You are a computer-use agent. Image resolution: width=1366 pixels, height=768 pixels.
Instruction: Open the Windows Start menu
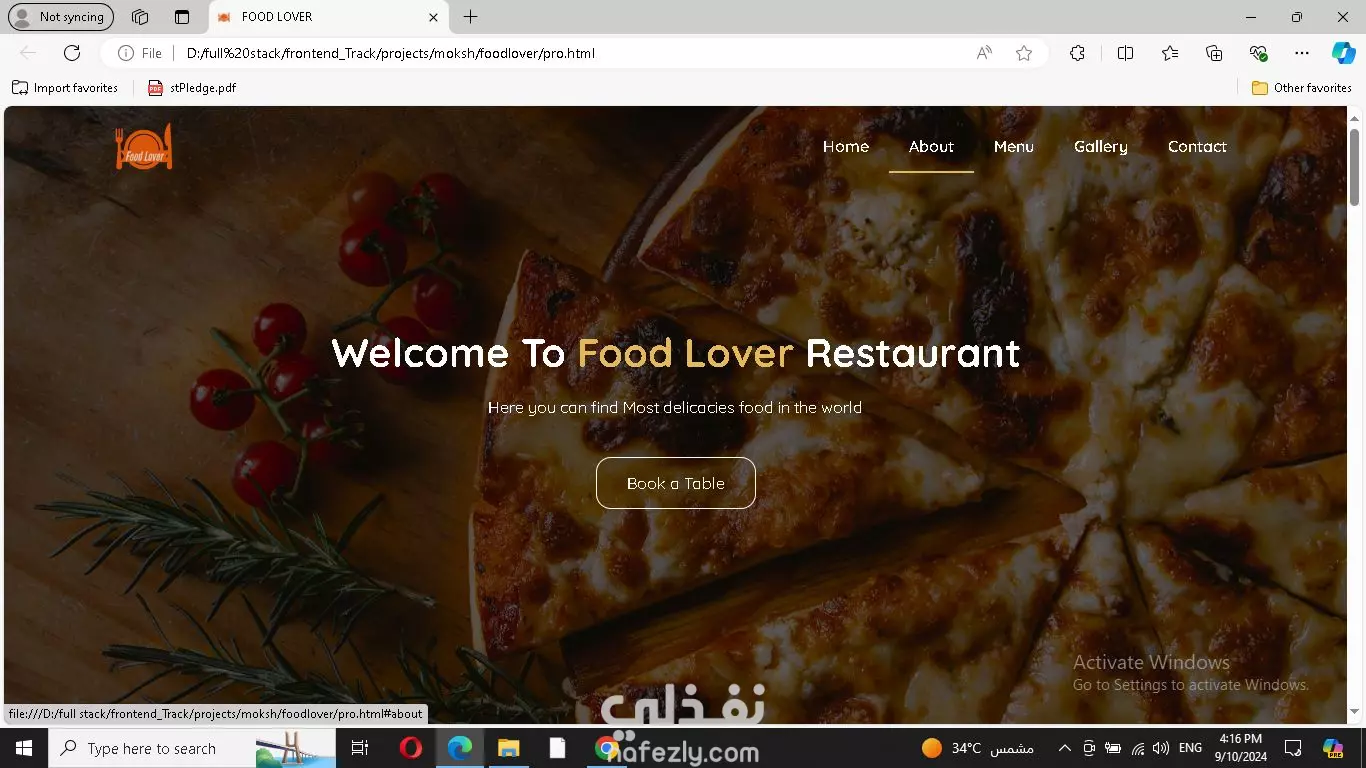(24, 748)
